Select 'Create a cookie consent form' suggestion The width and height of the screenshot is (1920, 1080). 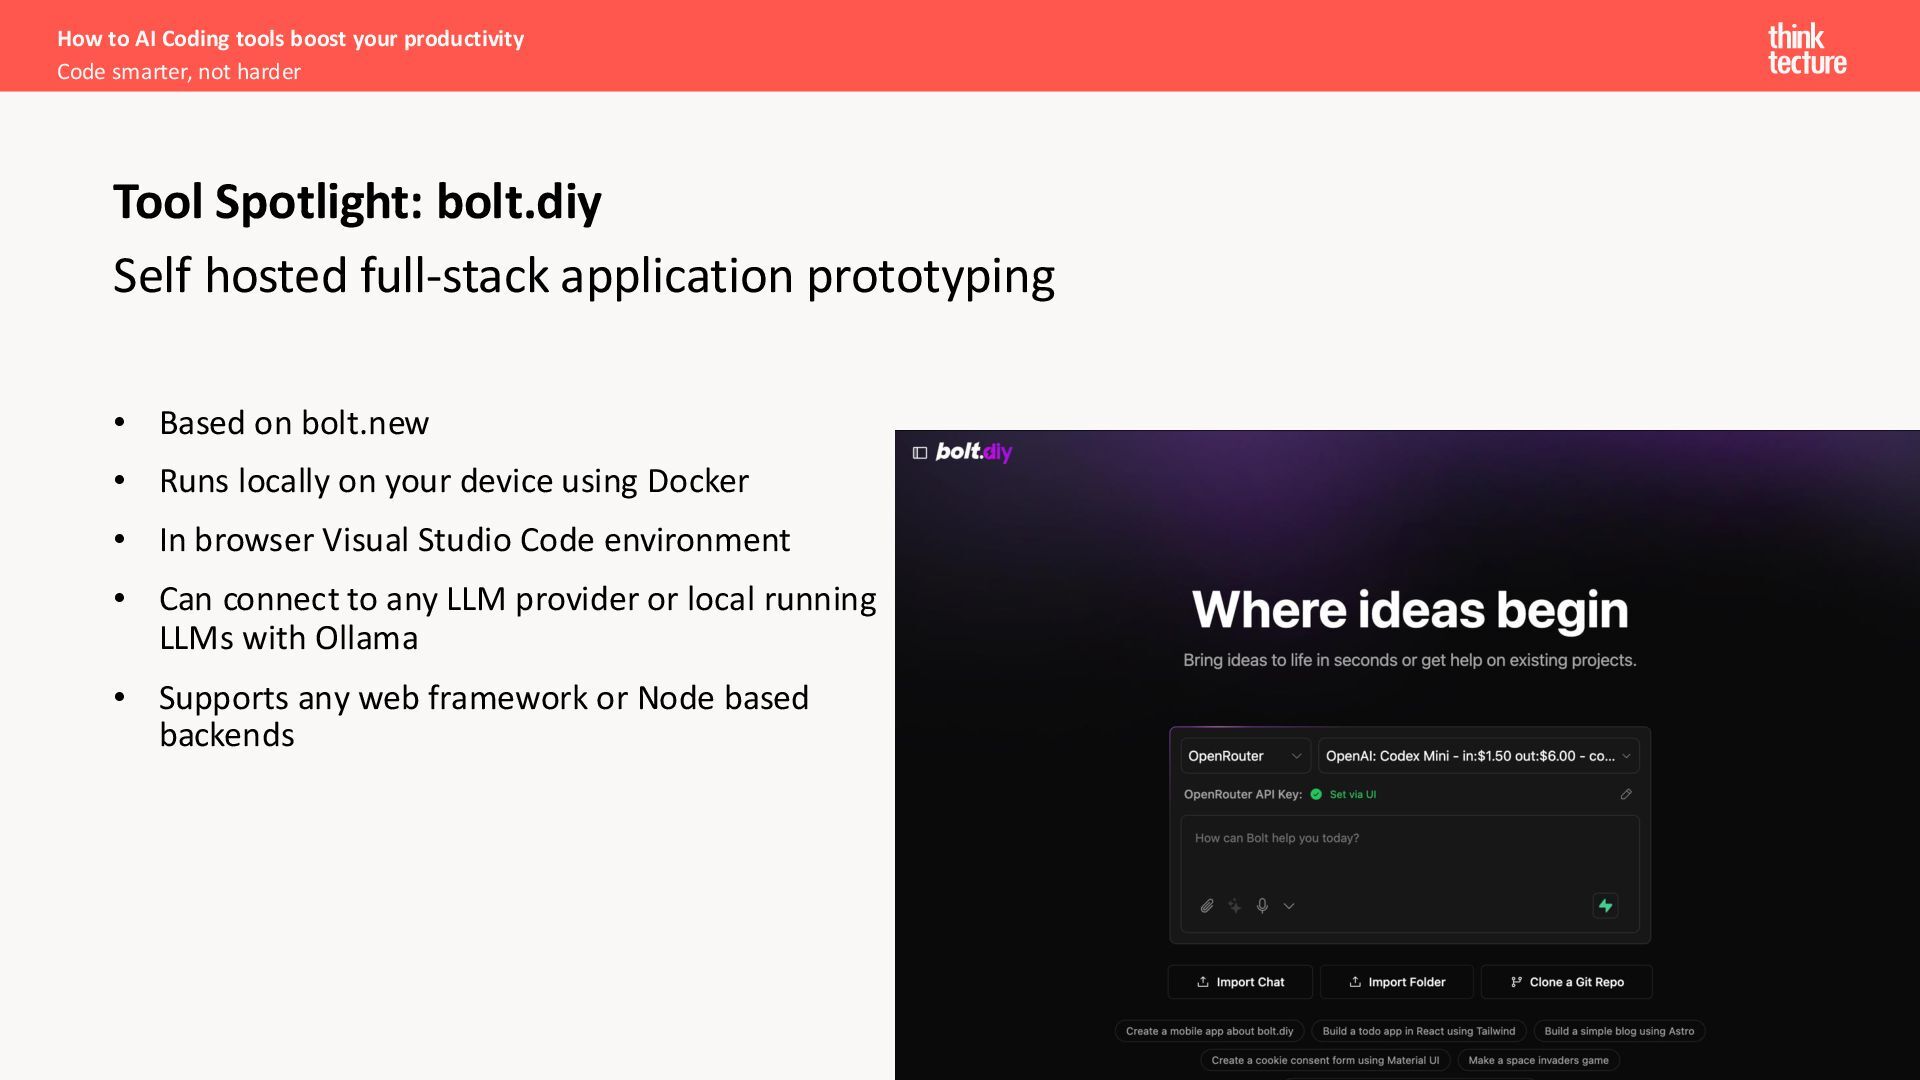click(1325, 1060)
